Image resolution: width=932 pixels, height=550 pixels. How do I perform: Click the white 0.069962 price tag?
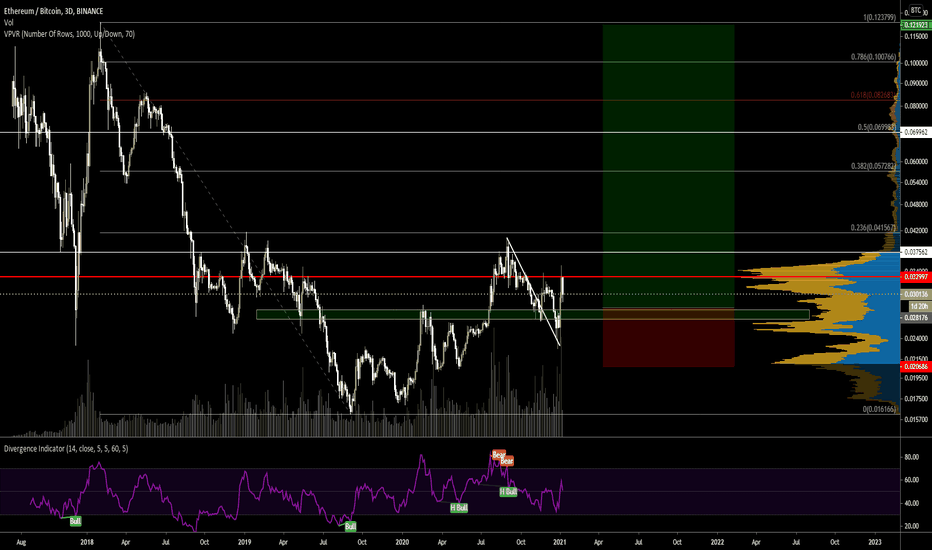coord(916,132)
